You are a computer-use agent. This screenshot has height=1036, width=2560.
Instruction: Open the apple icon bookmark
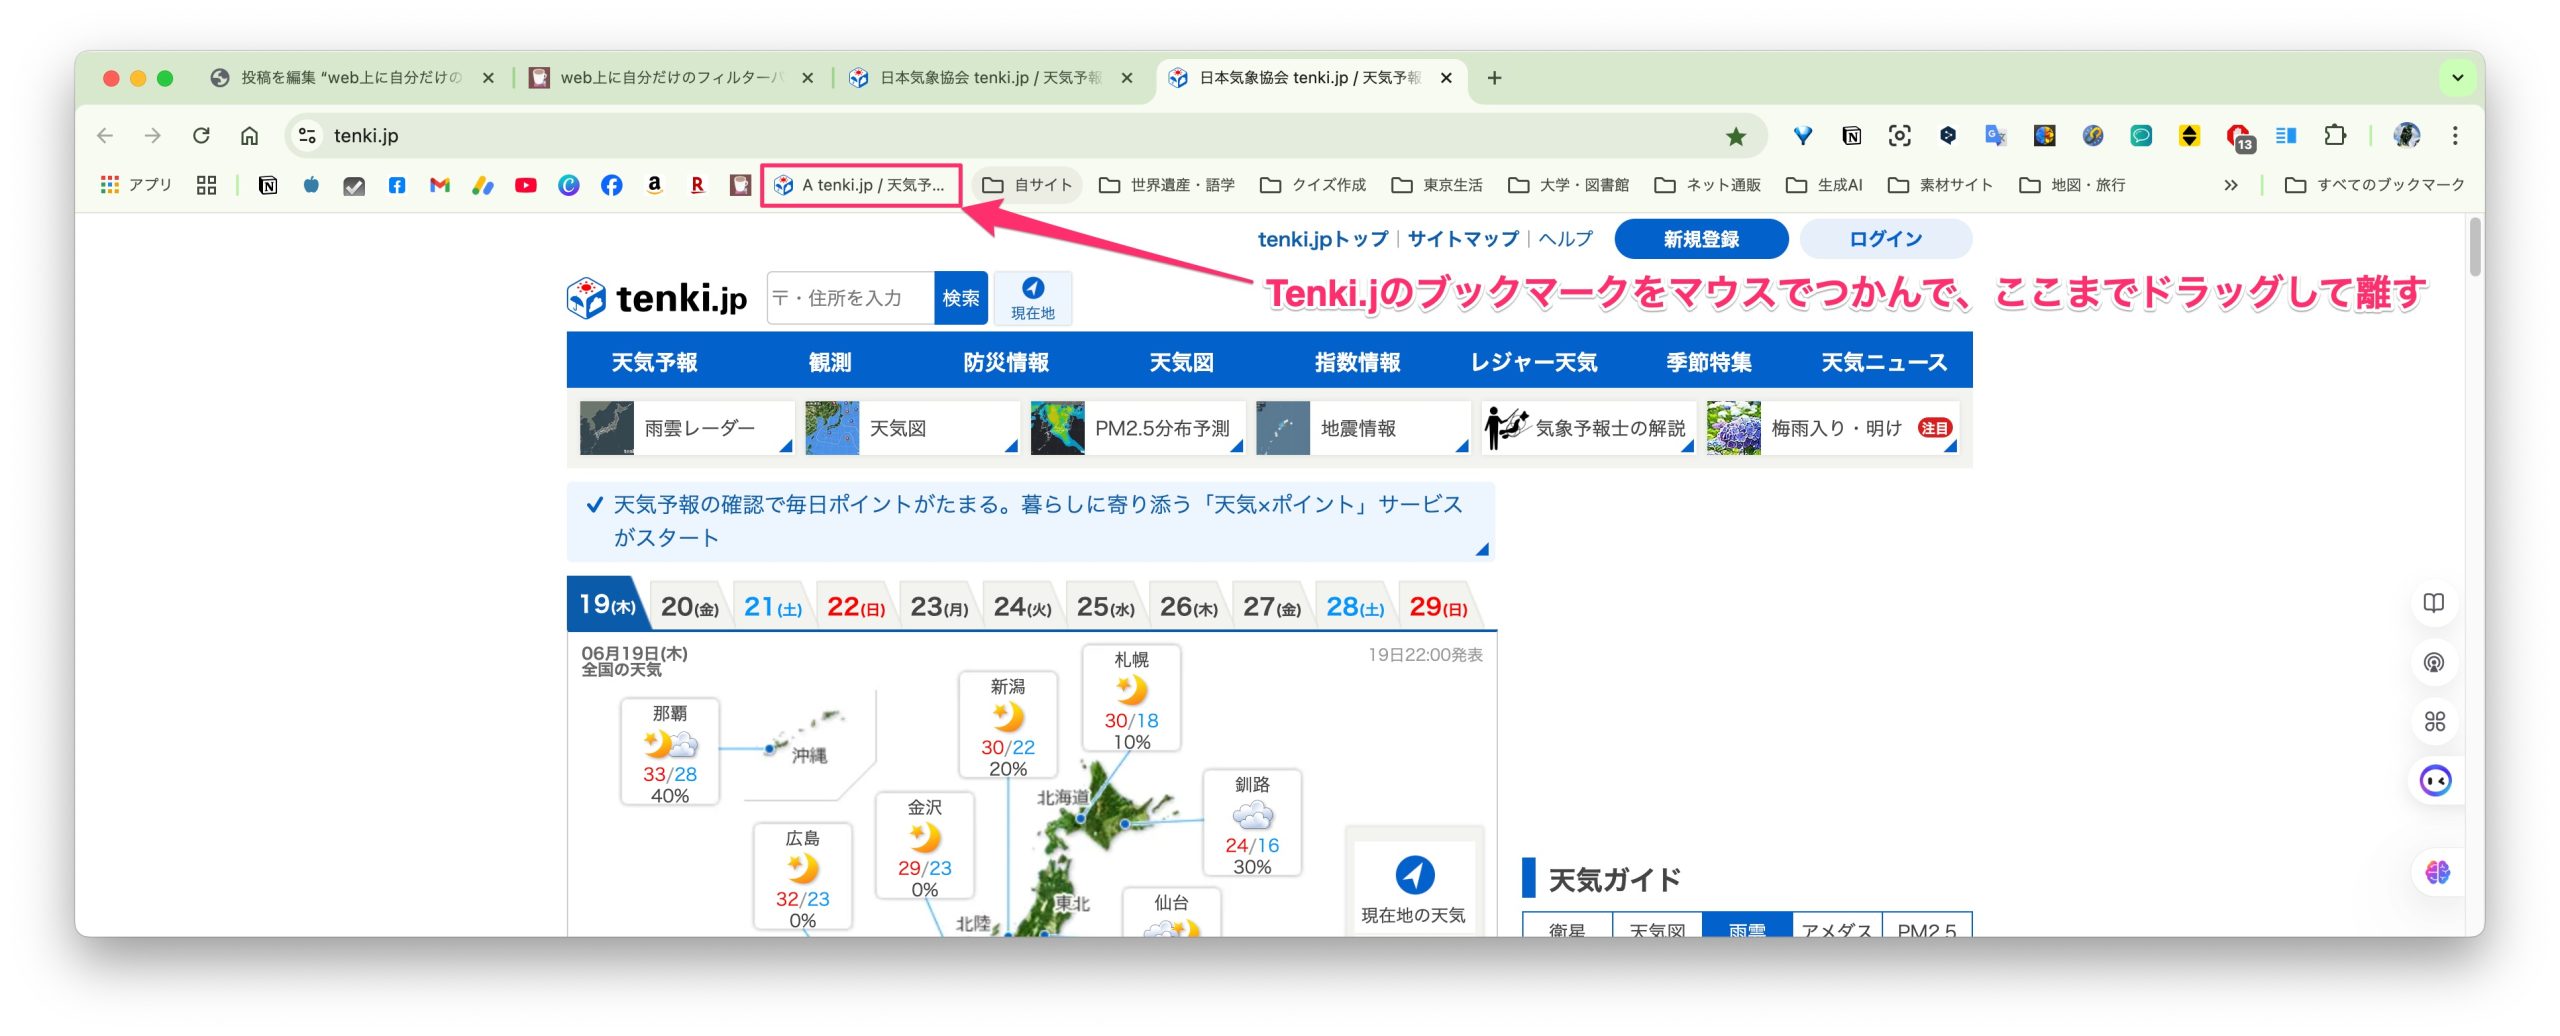[x=311, y=185]
